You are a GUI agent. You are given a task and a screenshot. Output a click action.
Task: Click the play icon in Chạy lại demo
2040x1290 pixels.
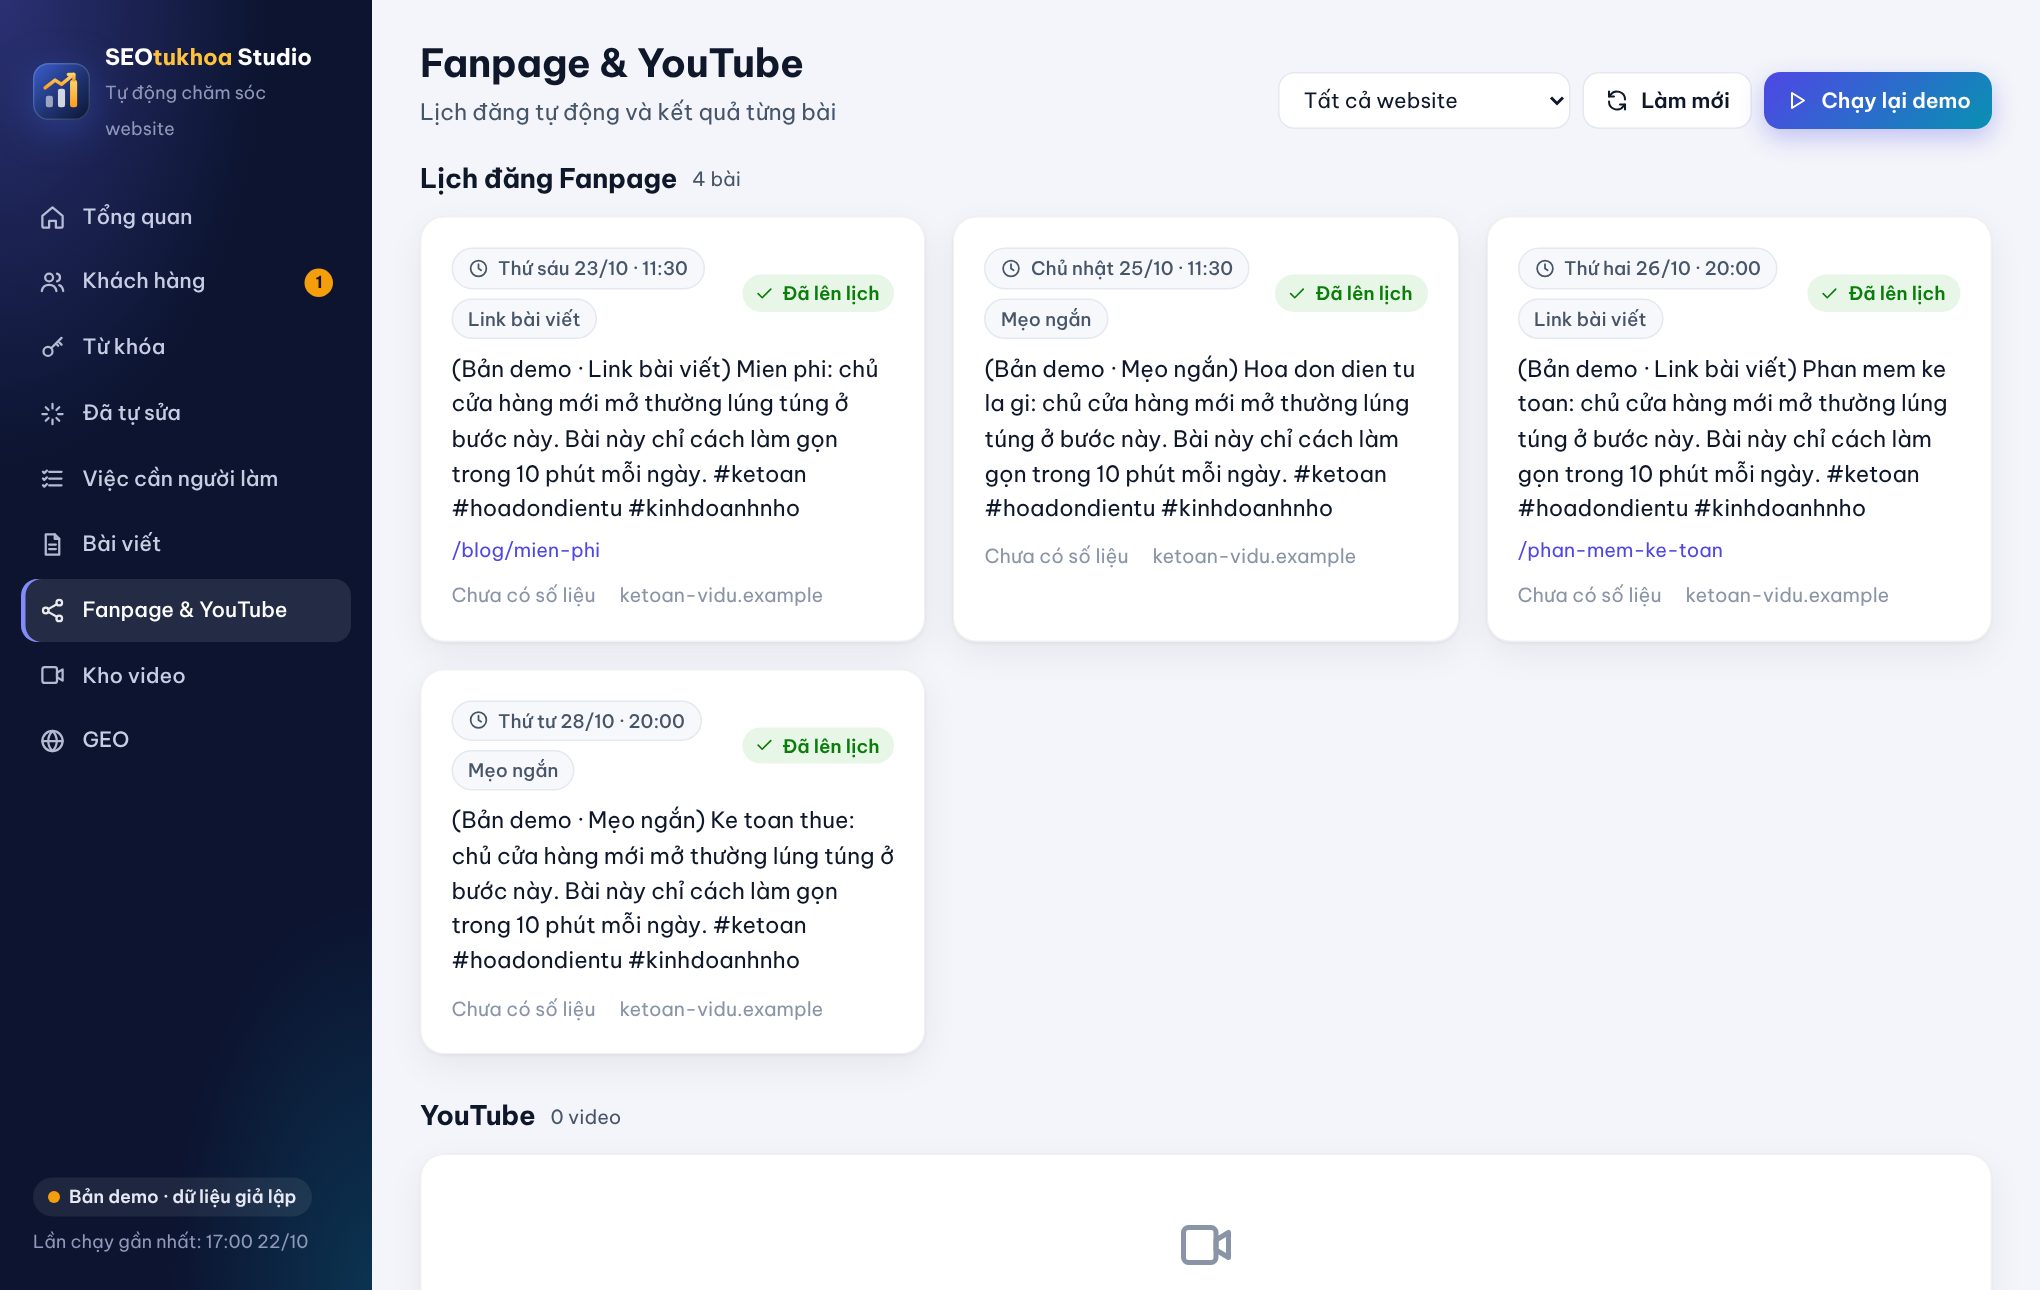coord(1797,100)
